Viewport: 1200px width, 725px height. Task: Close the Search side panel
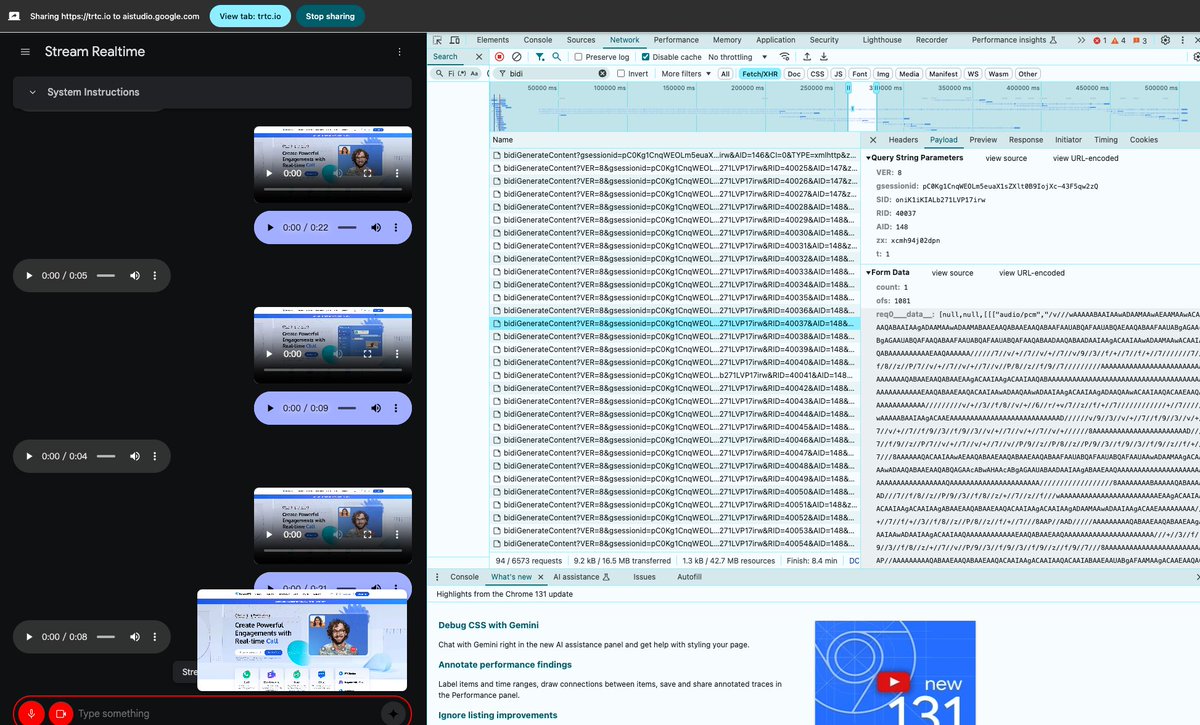pyautogui.click(x=478, y=57)
